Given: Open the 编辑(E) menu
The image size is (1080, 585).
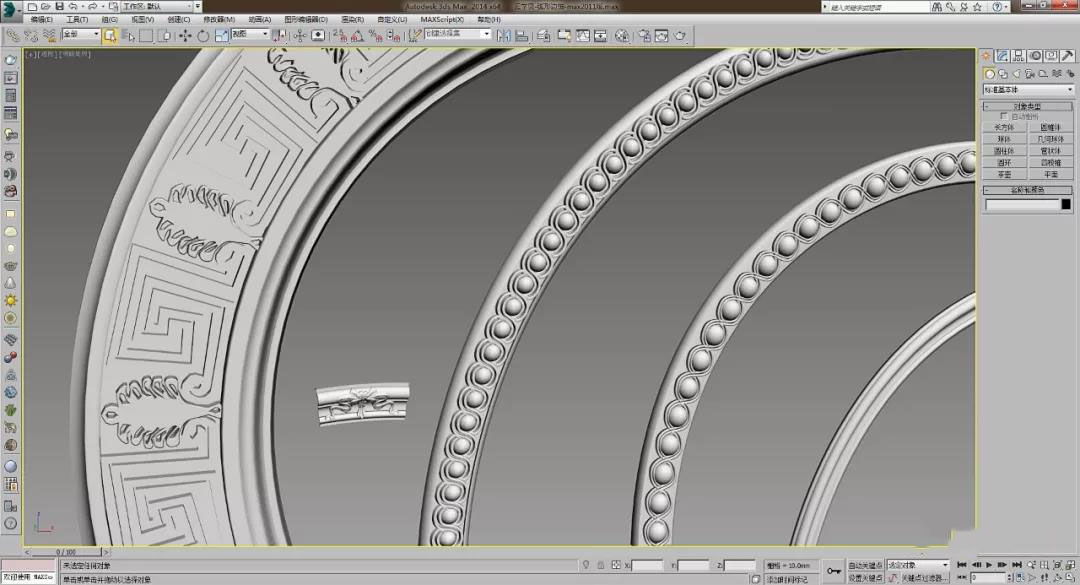Looking at the screenshot, I should [x=41, y=20].
